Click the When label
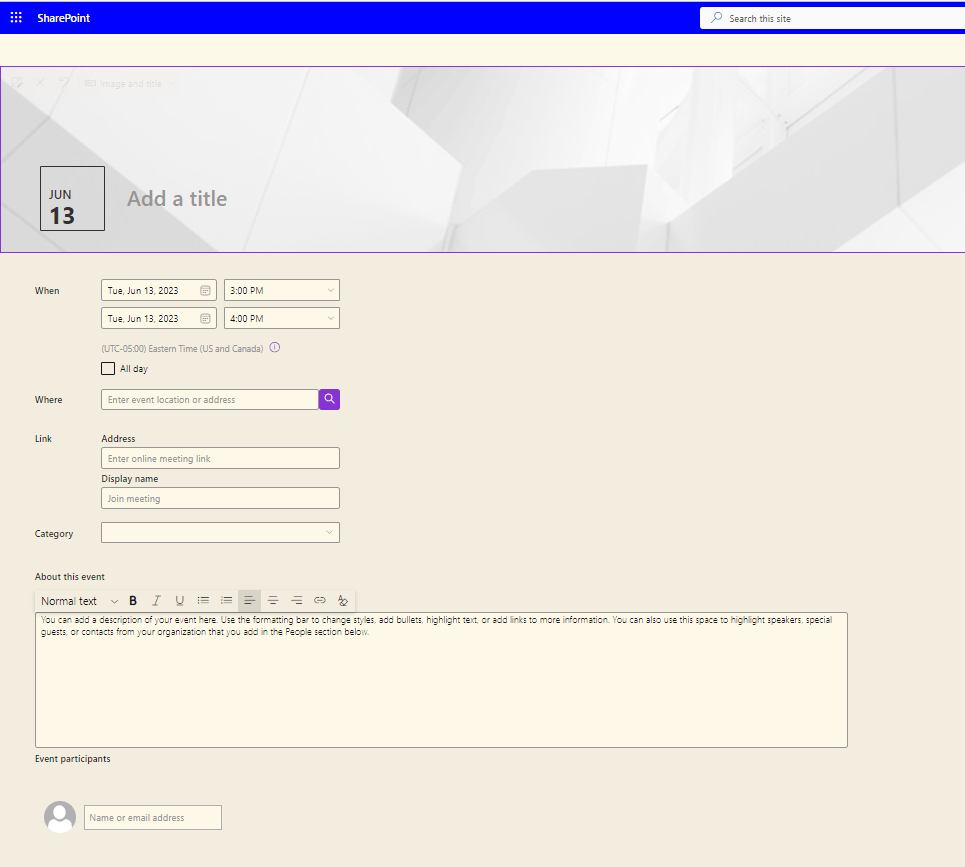 tap(47, 290)
